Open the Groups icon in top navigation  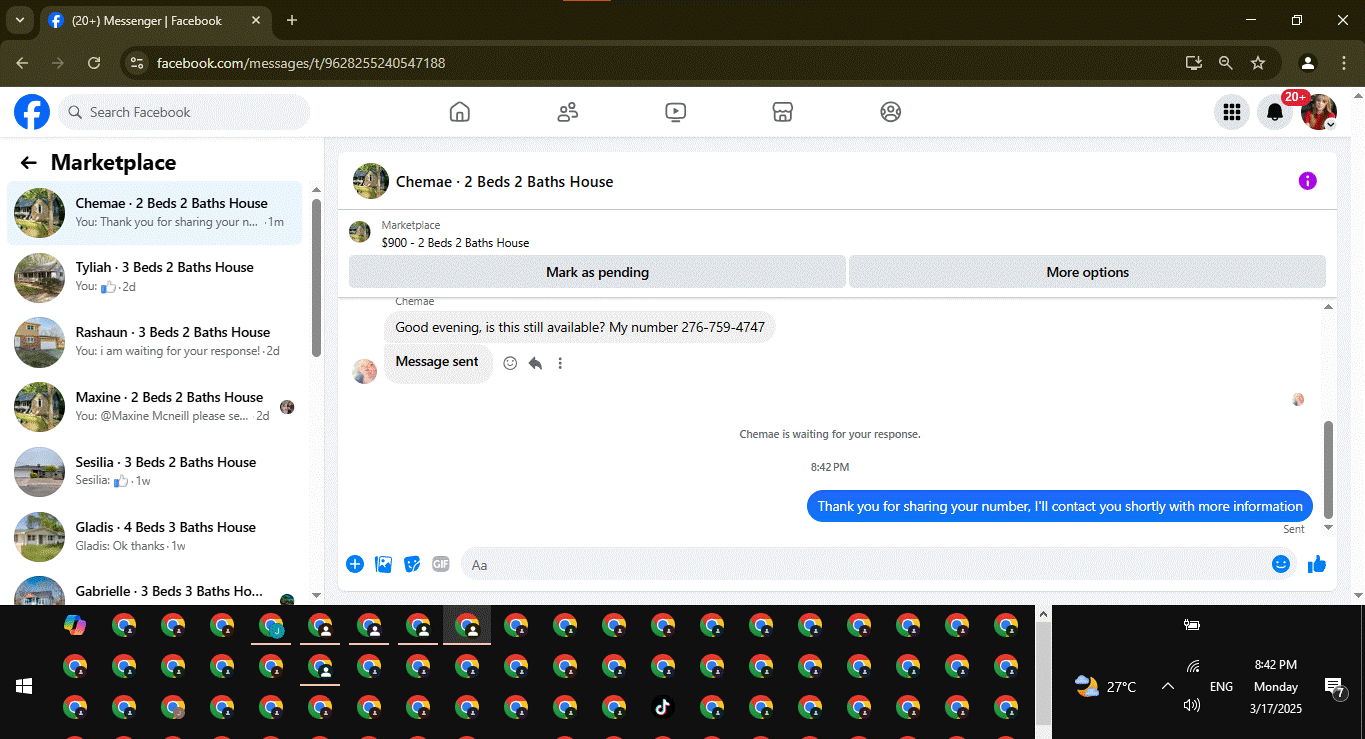point(891,112)
